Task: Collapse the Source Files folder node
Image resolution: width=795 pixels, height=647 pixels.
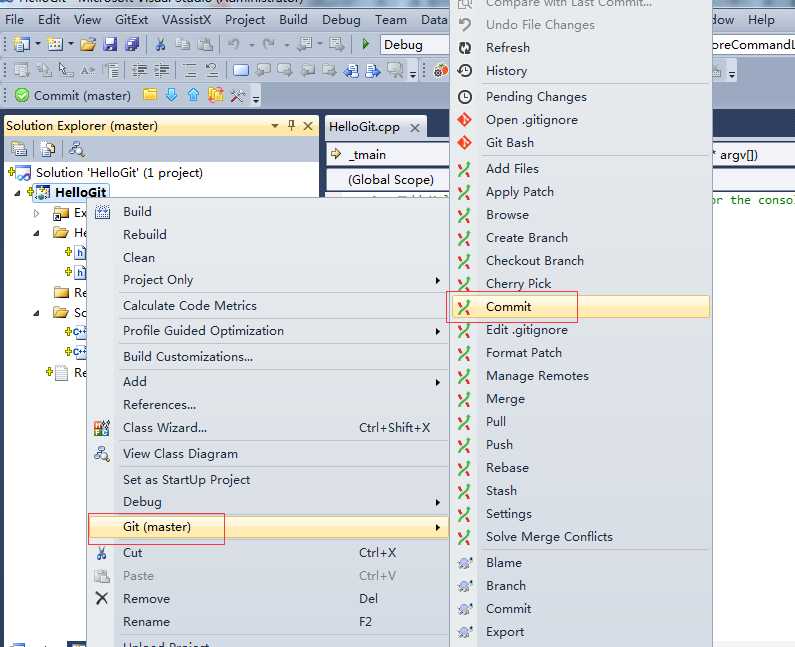Action: click(37, 313)
